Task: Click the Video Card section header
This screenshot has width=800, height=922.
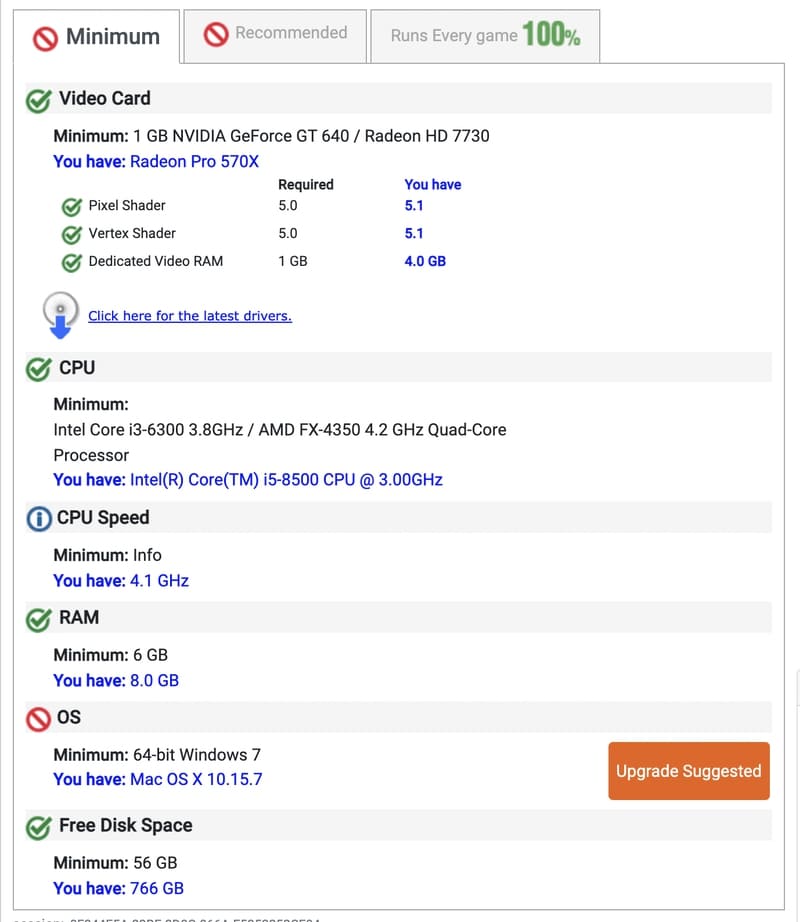Action: tap(104, 98)
